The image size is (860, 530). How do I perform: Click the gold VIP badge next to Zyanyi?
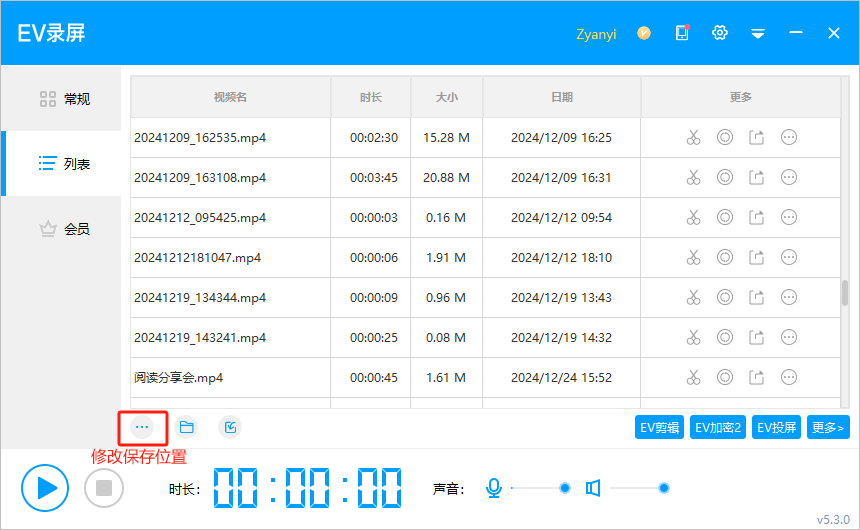[645, 33]
